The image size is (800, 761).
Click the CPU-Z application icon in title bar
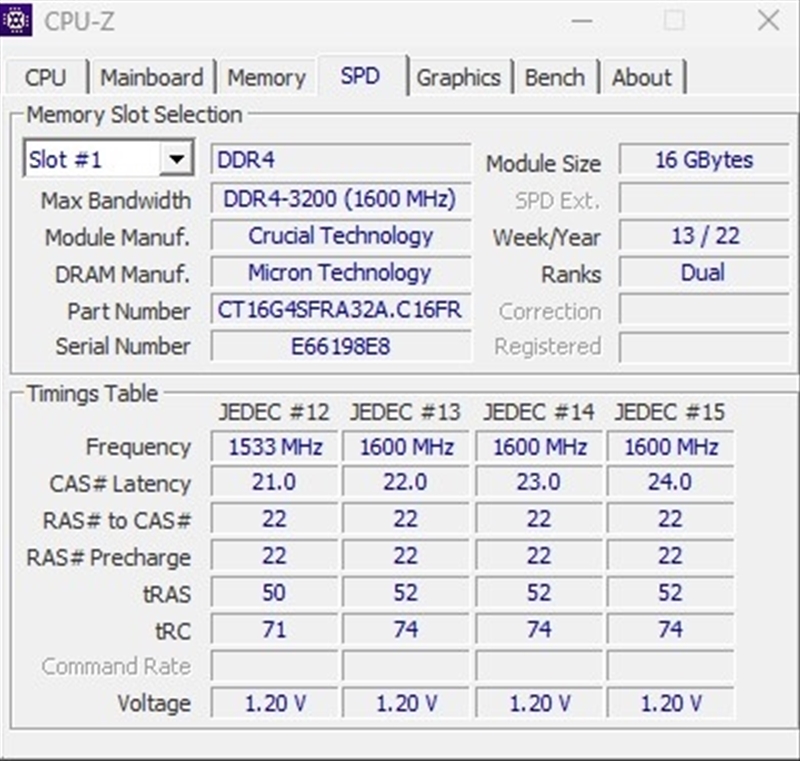pos(16,20)
